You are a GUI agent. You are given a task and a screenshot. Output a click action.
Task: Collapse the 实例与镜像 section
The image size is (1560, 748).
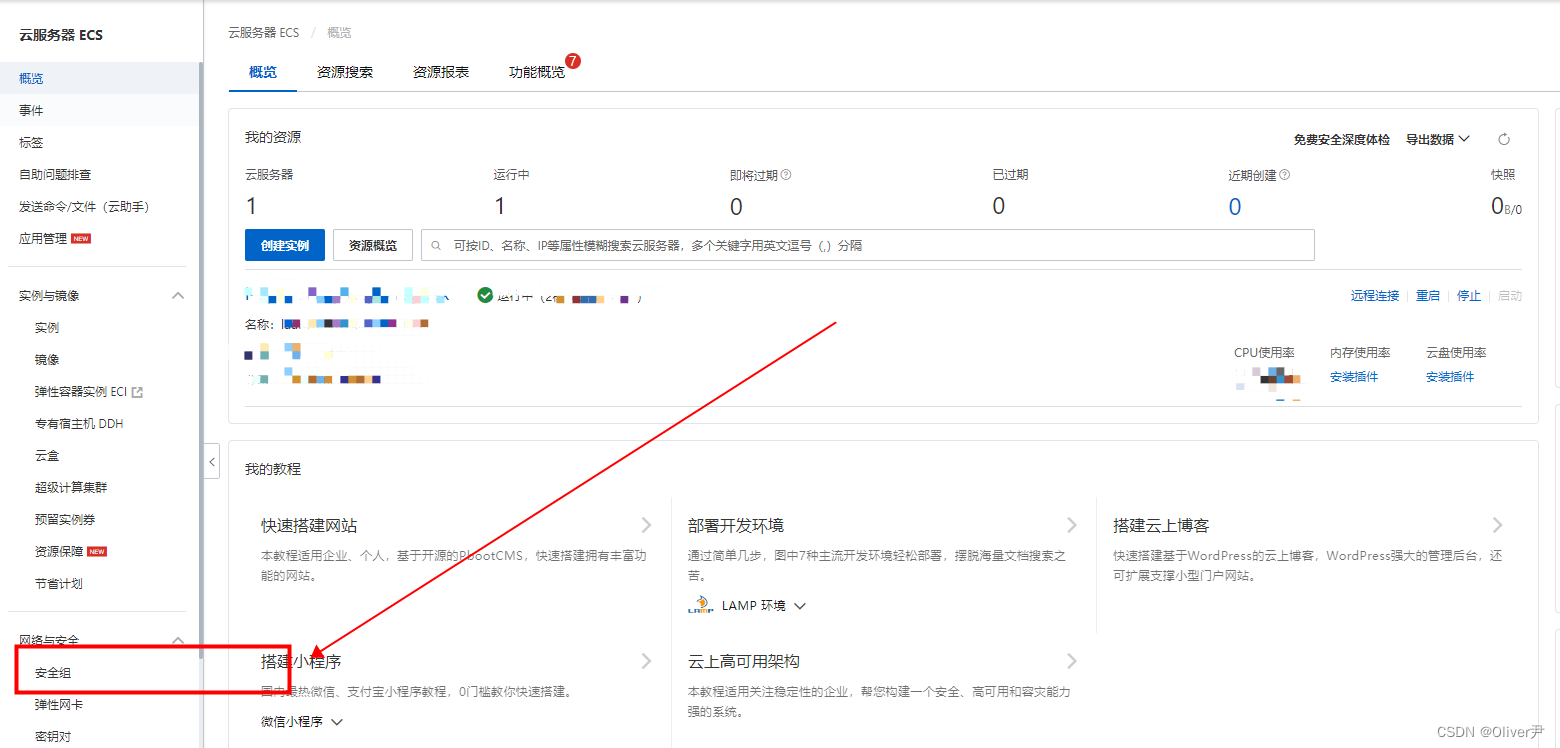[178, 296]
